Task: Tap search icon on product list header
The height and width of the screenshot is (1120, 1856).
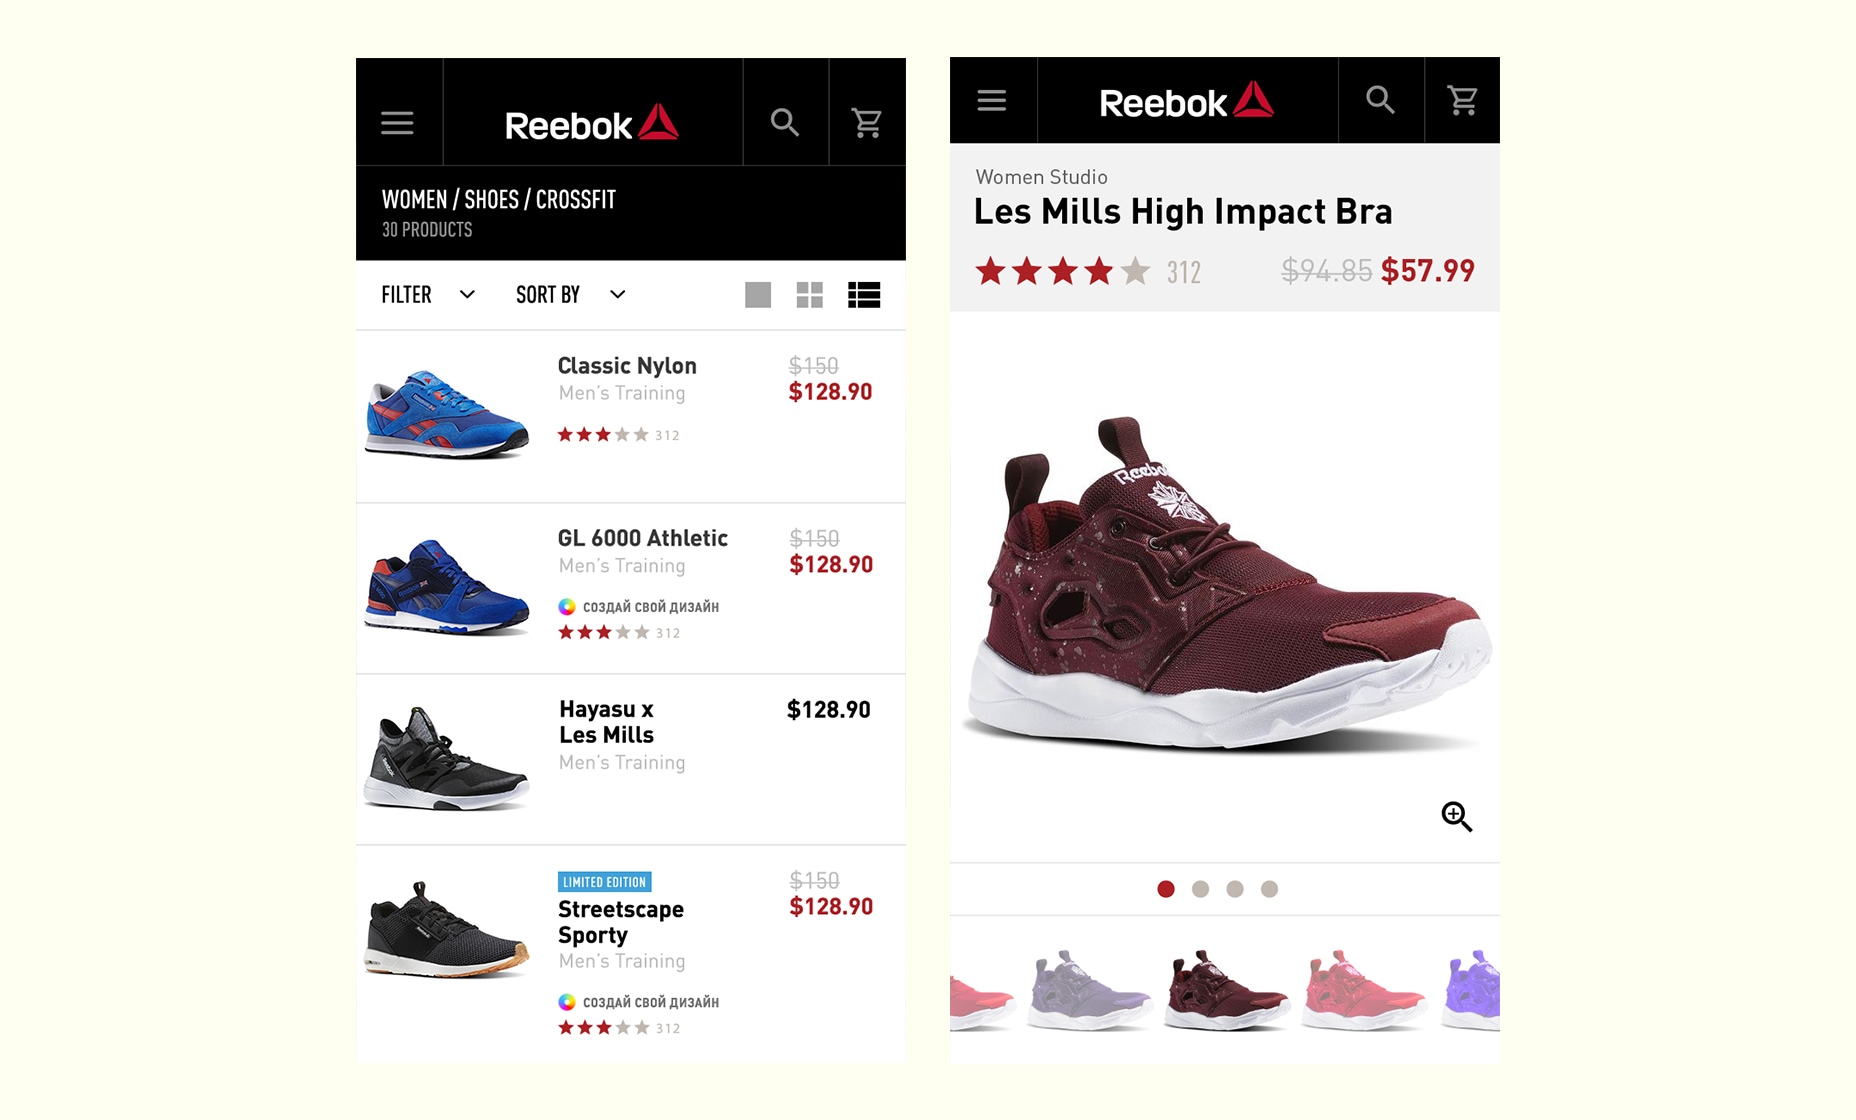Action: click(x=785, y=123)
